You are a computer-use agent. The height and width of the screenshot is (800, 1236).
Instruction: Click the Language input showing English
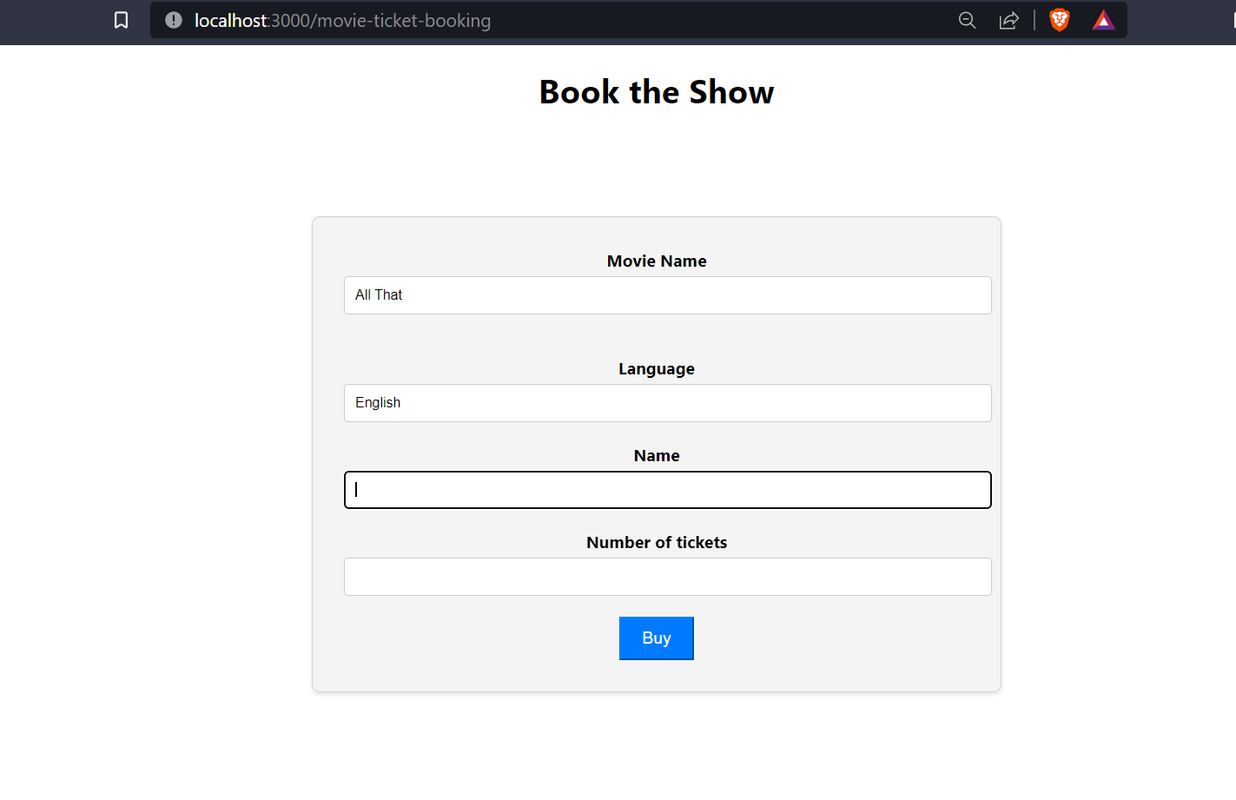pos(668,403)
